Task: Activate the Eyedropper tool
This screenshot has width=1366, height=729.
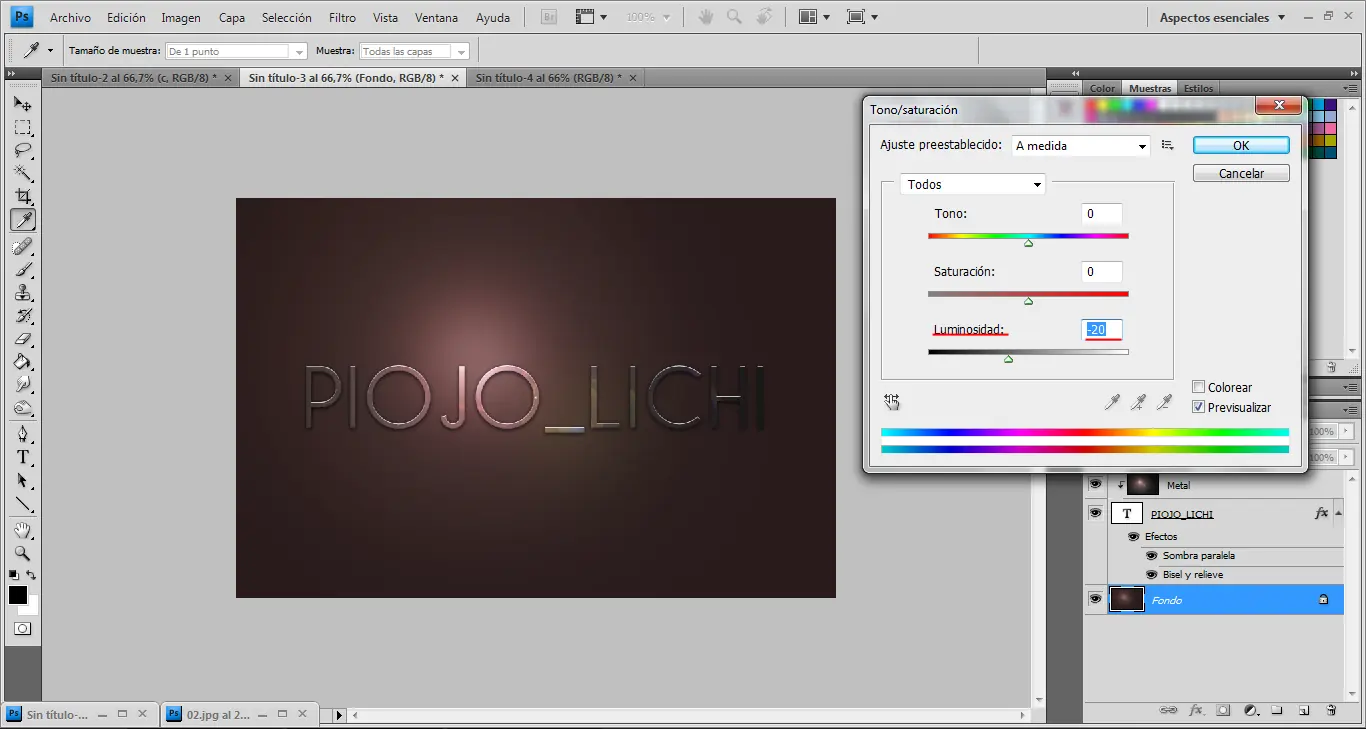Action: [22, 220]
